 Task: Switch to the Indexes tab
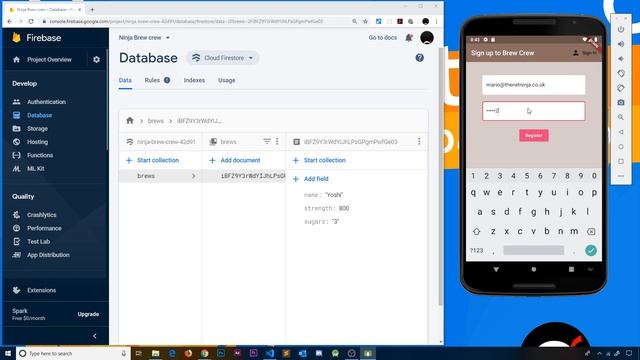pos(194,80)
